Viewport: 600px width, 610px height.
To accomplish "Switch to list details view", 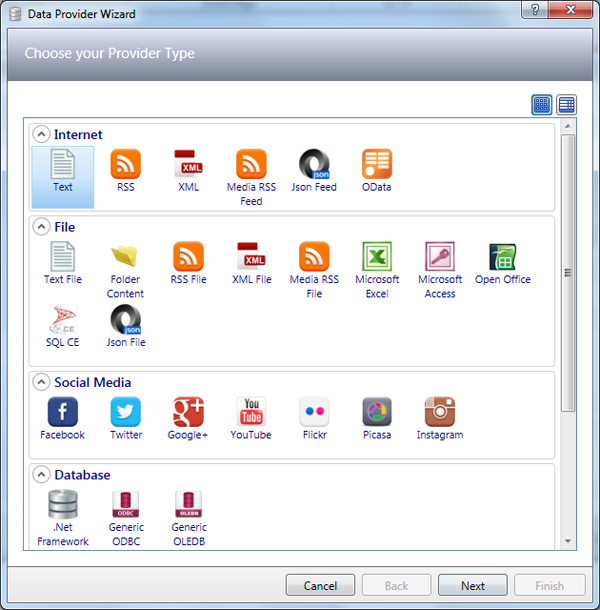I will (567, 105).
